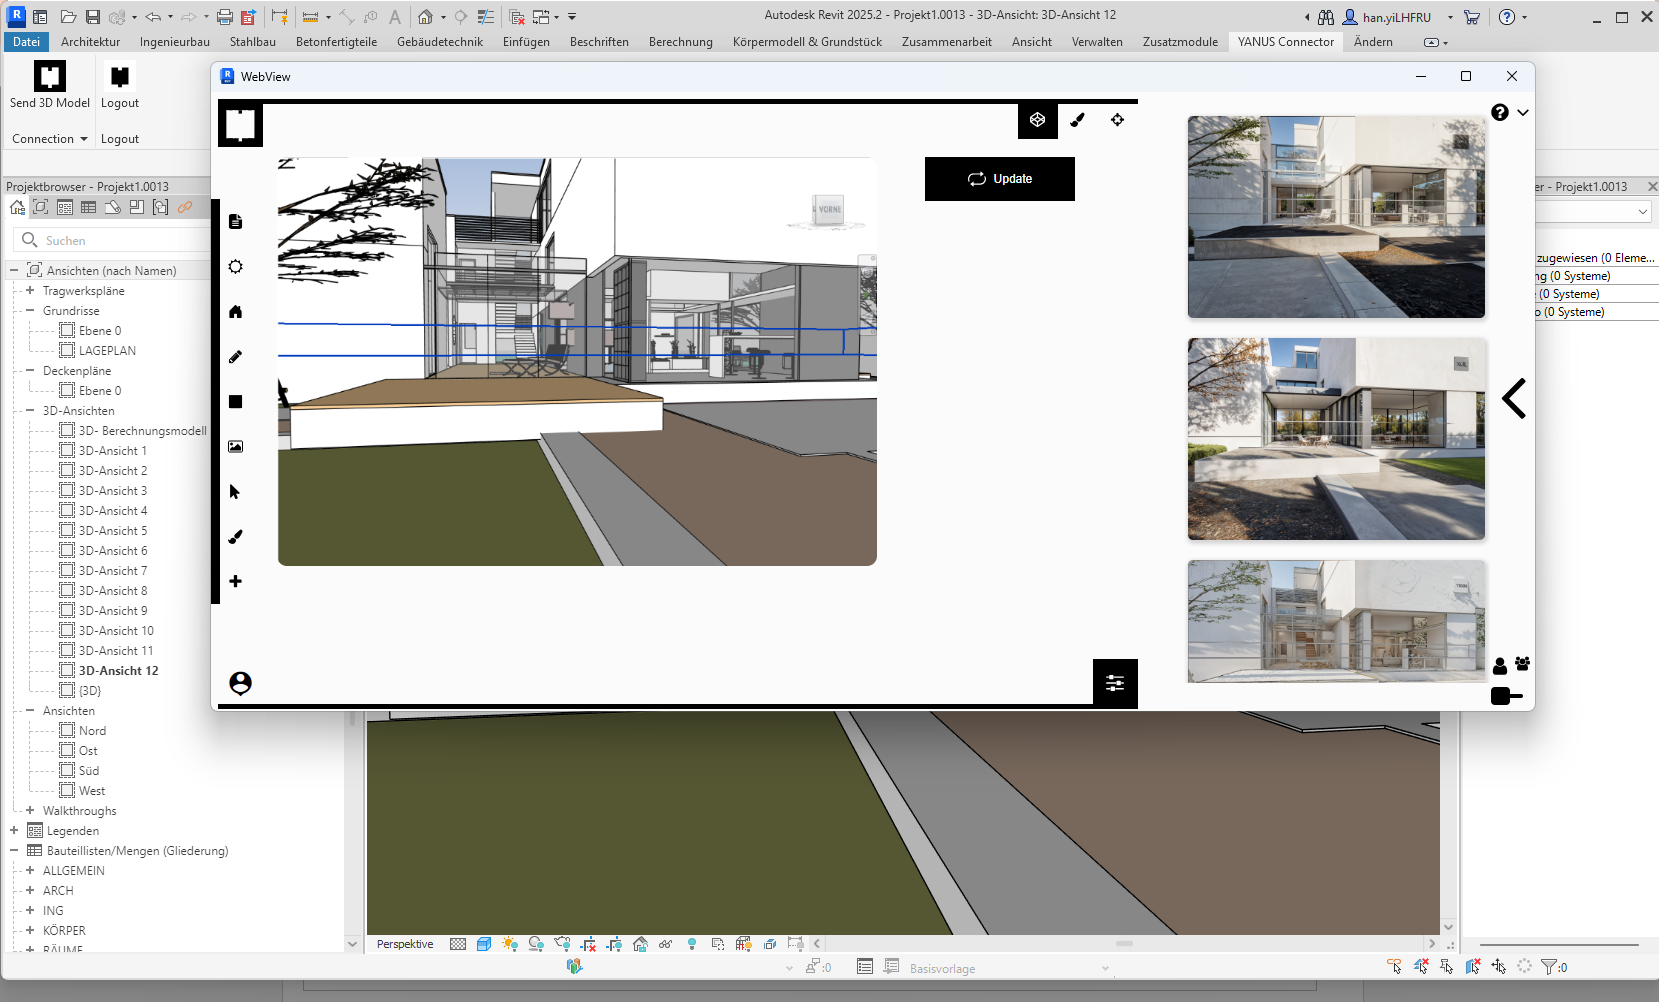Click the Update button

click(999, 179)
